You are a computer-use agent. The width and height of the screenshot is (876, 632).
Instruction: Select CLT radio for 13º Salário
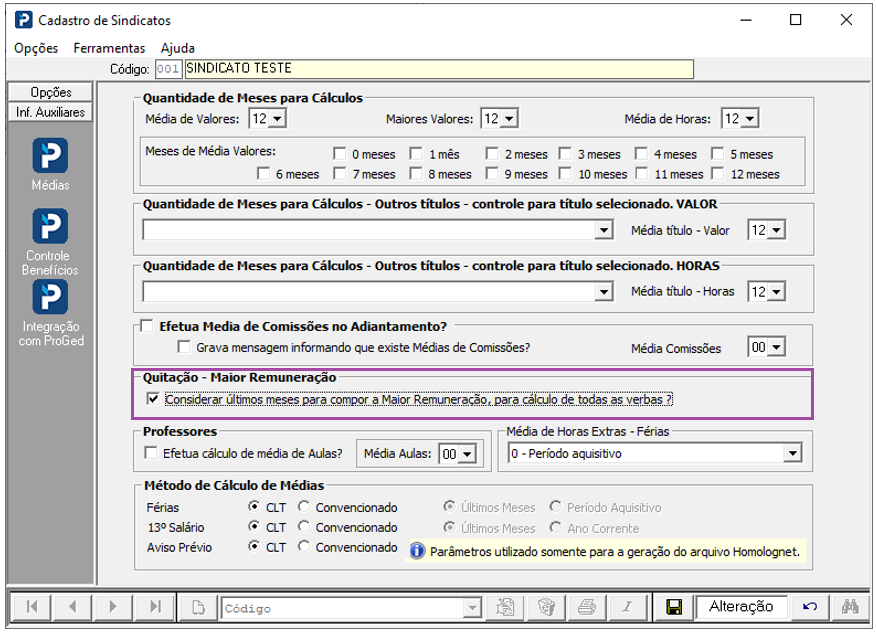[x=254, y=526]
